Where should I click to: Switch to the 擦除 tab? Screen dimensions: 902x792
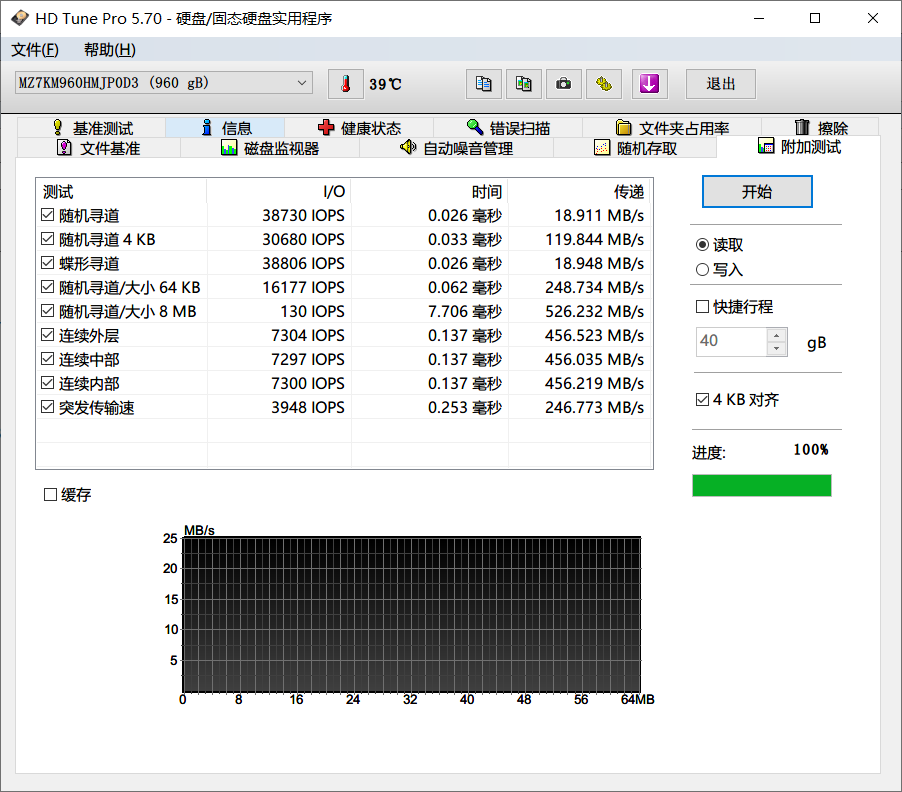tap(820, 128)
